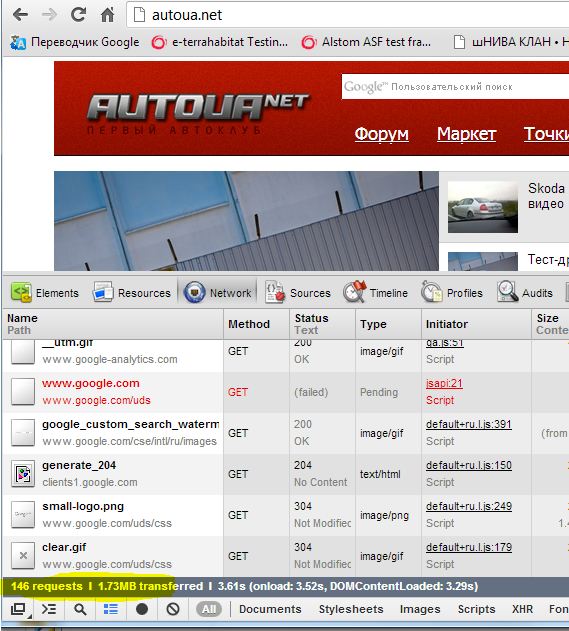Select the Network devtools panel
This screenshot has width=569, height=631.
point(217,293)
